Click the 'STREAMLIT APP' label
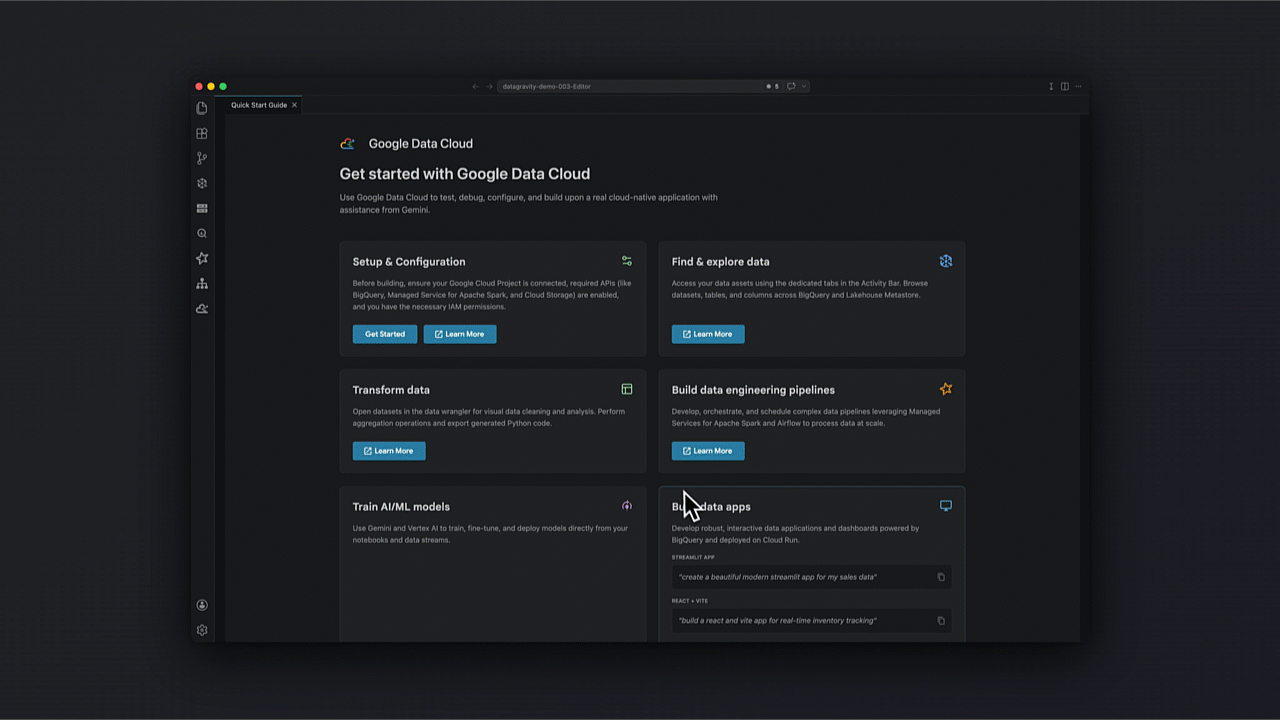This screenshot has height=720, width=1280. tap(693, 557)
